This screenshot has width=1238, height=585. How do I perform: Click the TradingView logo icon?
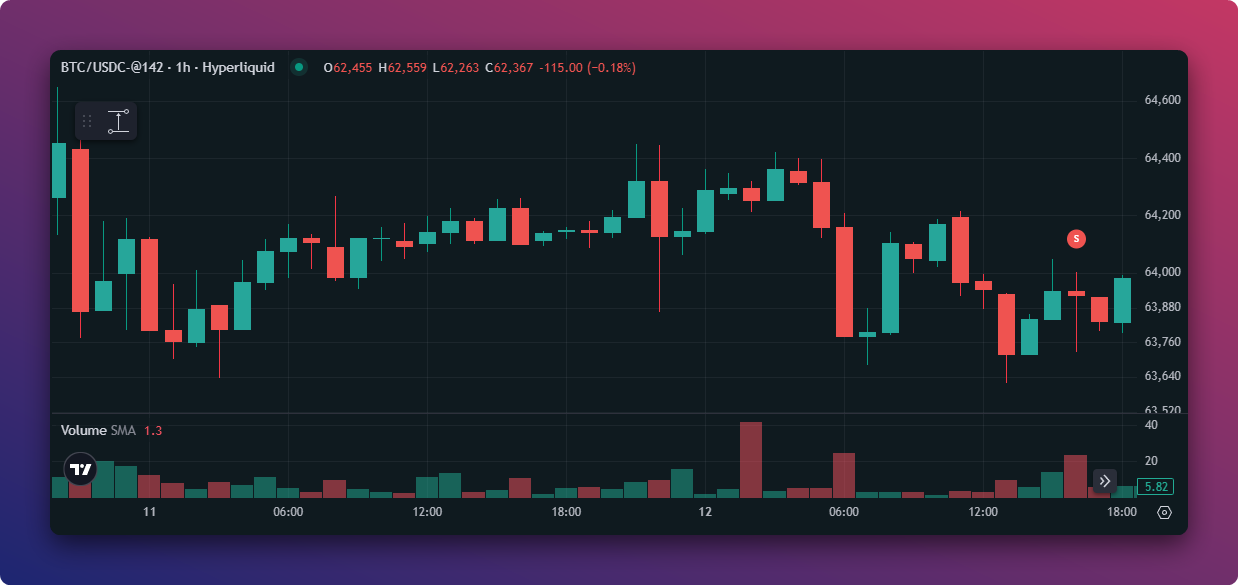point(80,468)
